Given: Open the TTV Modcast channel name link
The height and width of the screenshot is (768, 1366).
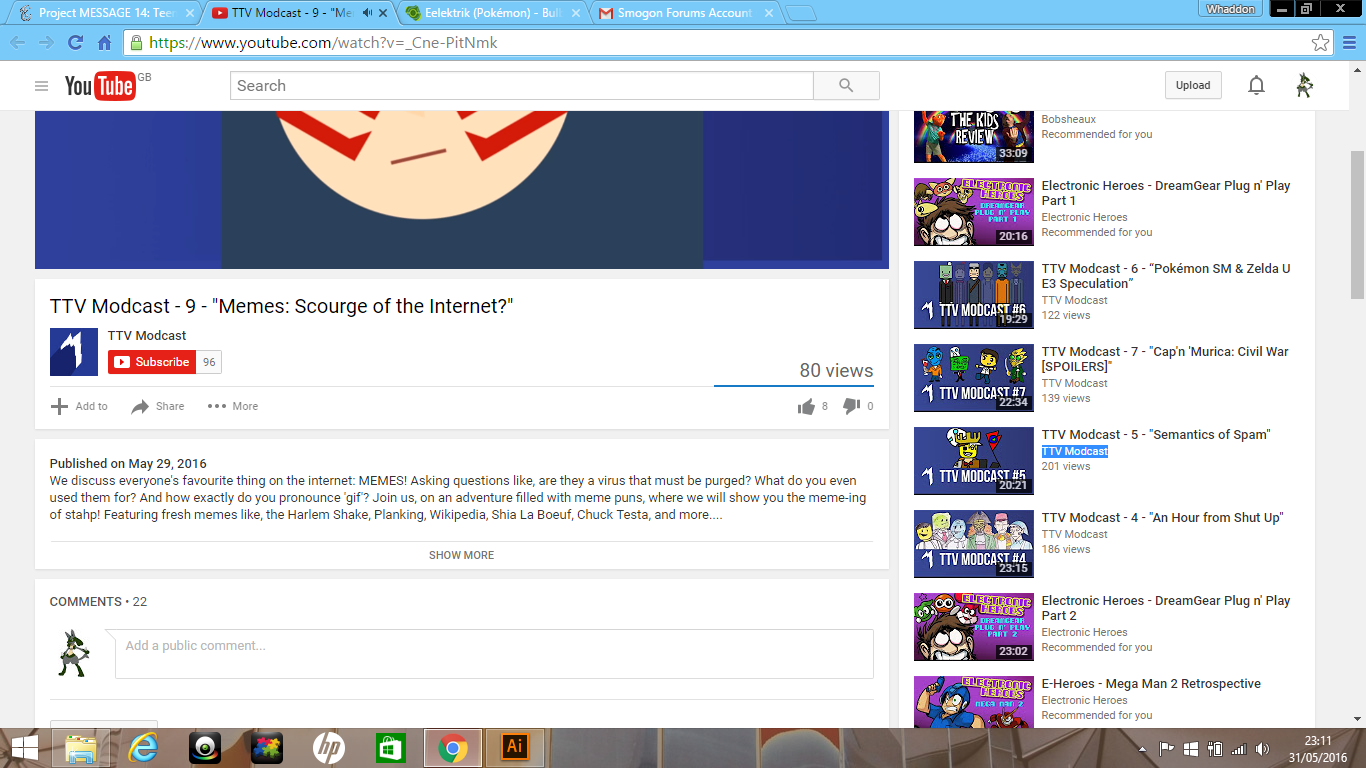Looking at the screenshot, I should pyautogui.click(x=147, y=336).
